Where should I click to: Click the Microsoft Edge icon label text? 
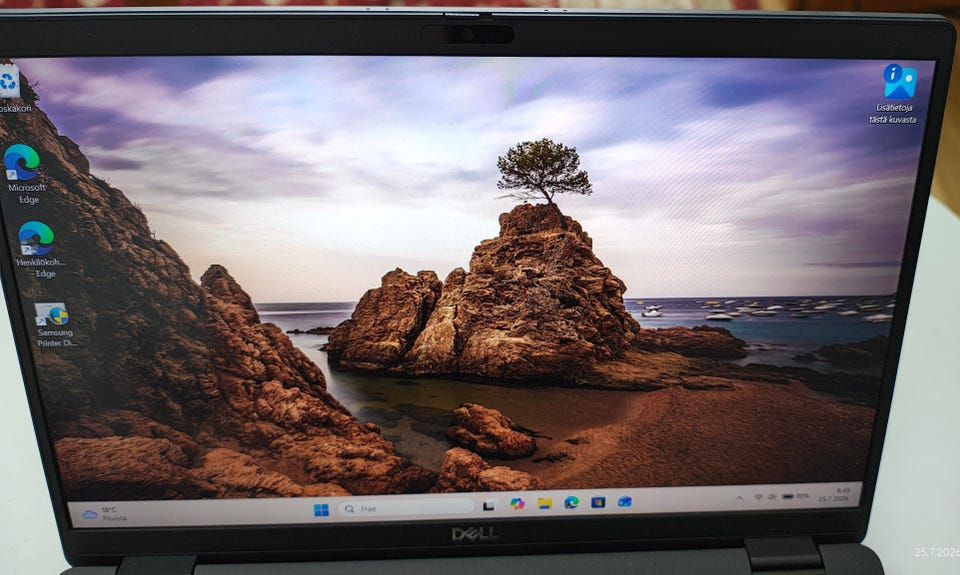pyautogui.click(x=27, y=194)
